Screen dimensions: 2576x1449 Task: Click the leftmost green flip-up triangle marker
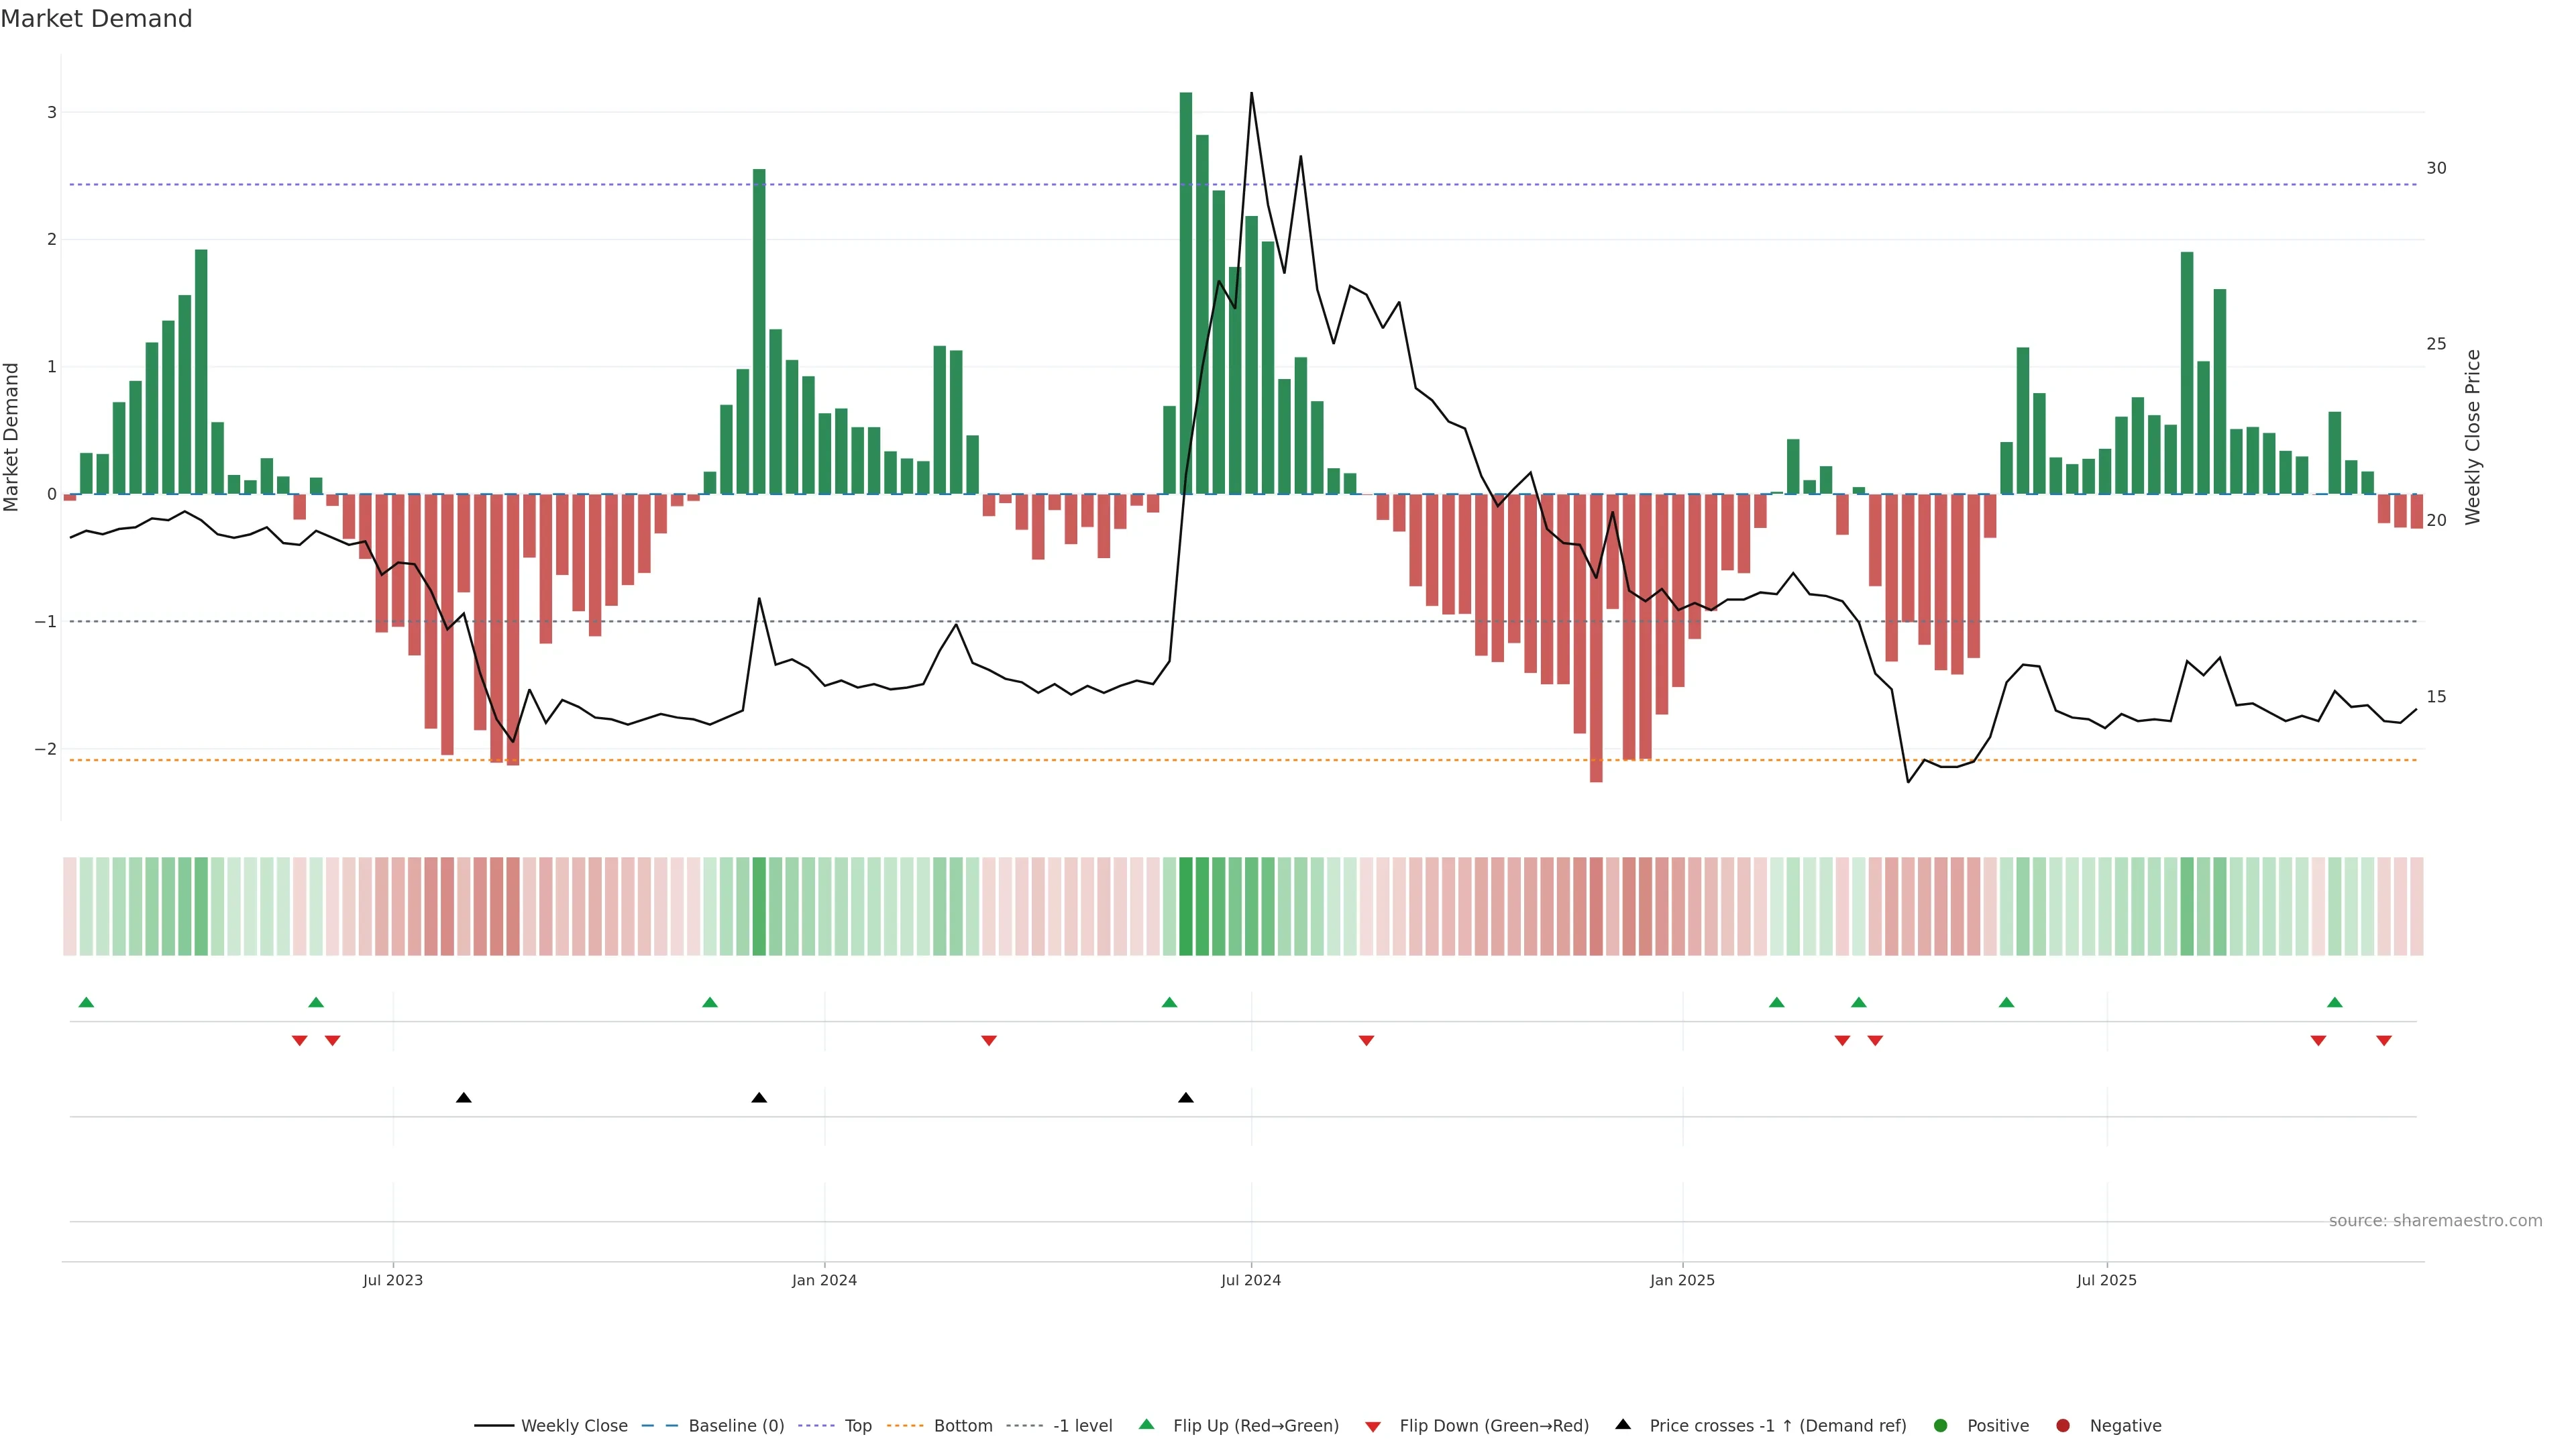86,1002
